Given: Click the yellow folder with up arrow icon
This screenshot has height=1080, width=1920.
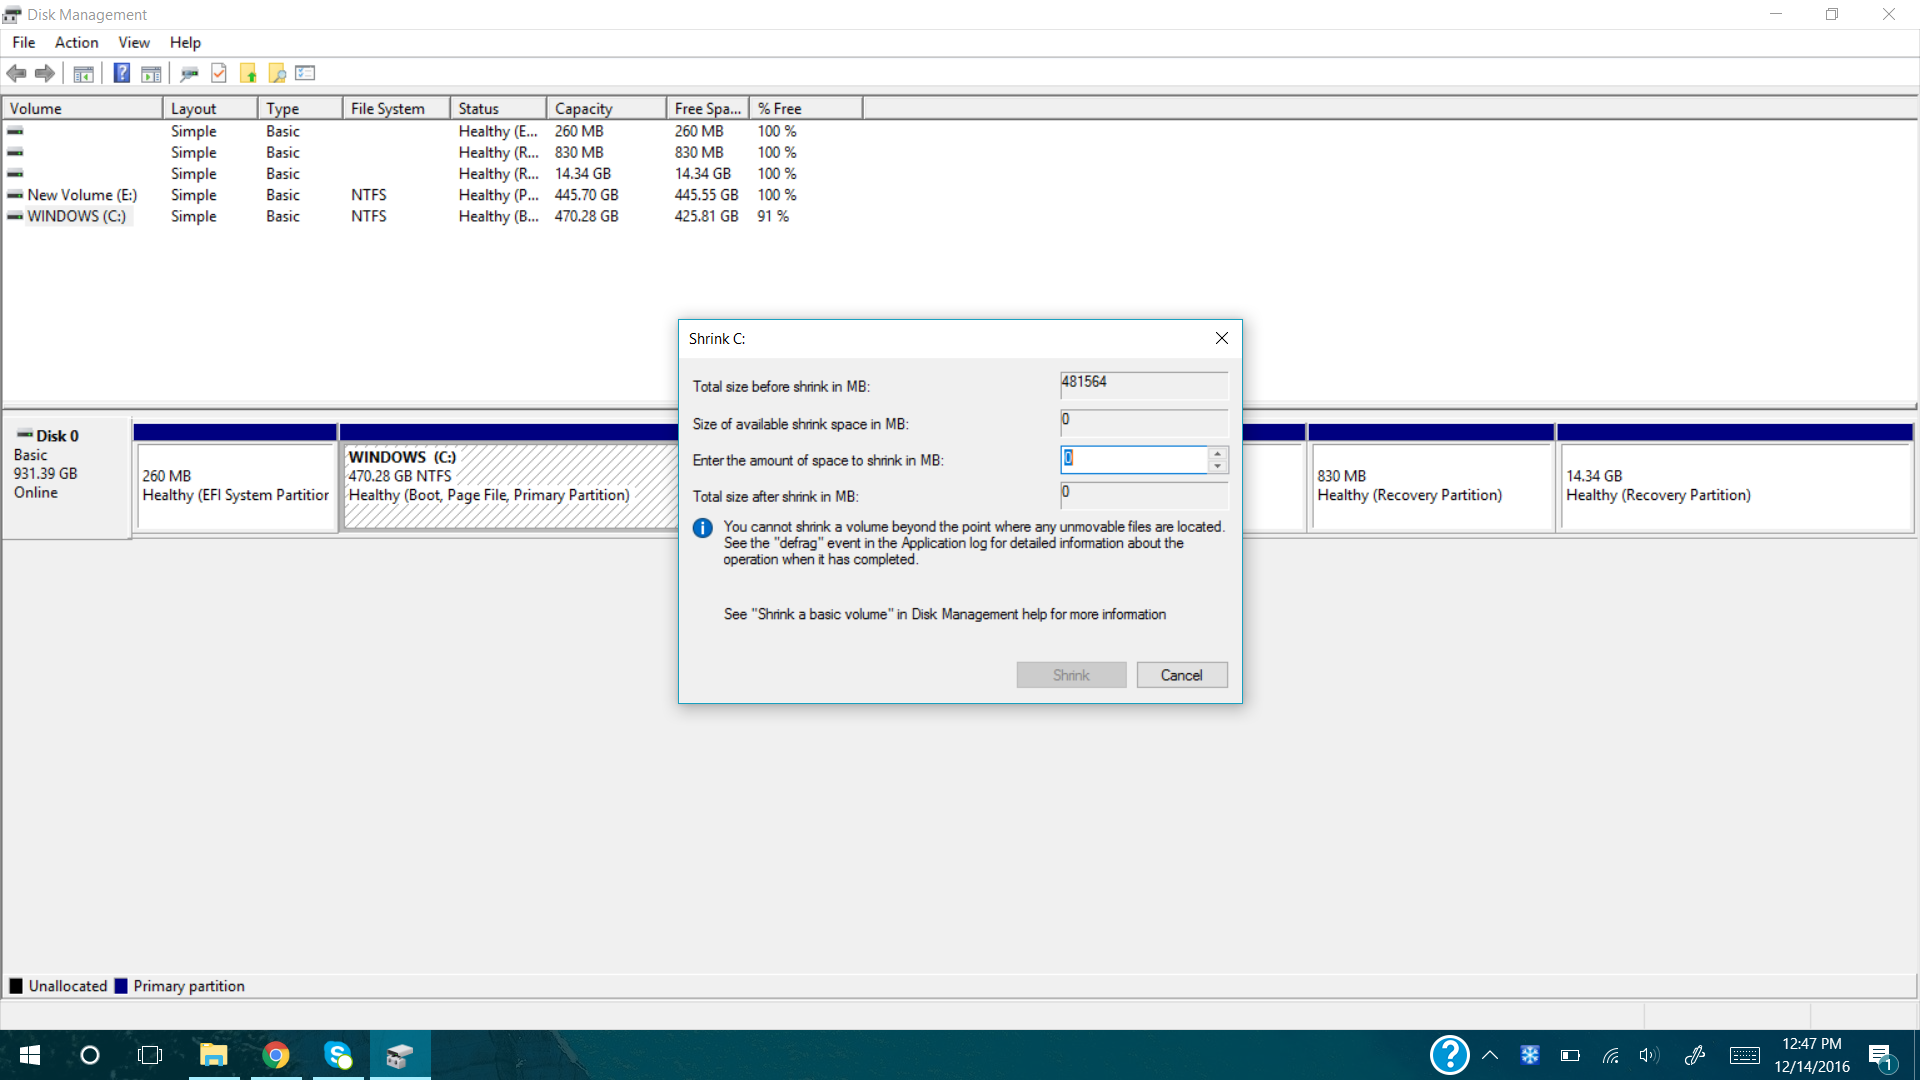Looking at the screenshot, I should click(x=248, y=73).
